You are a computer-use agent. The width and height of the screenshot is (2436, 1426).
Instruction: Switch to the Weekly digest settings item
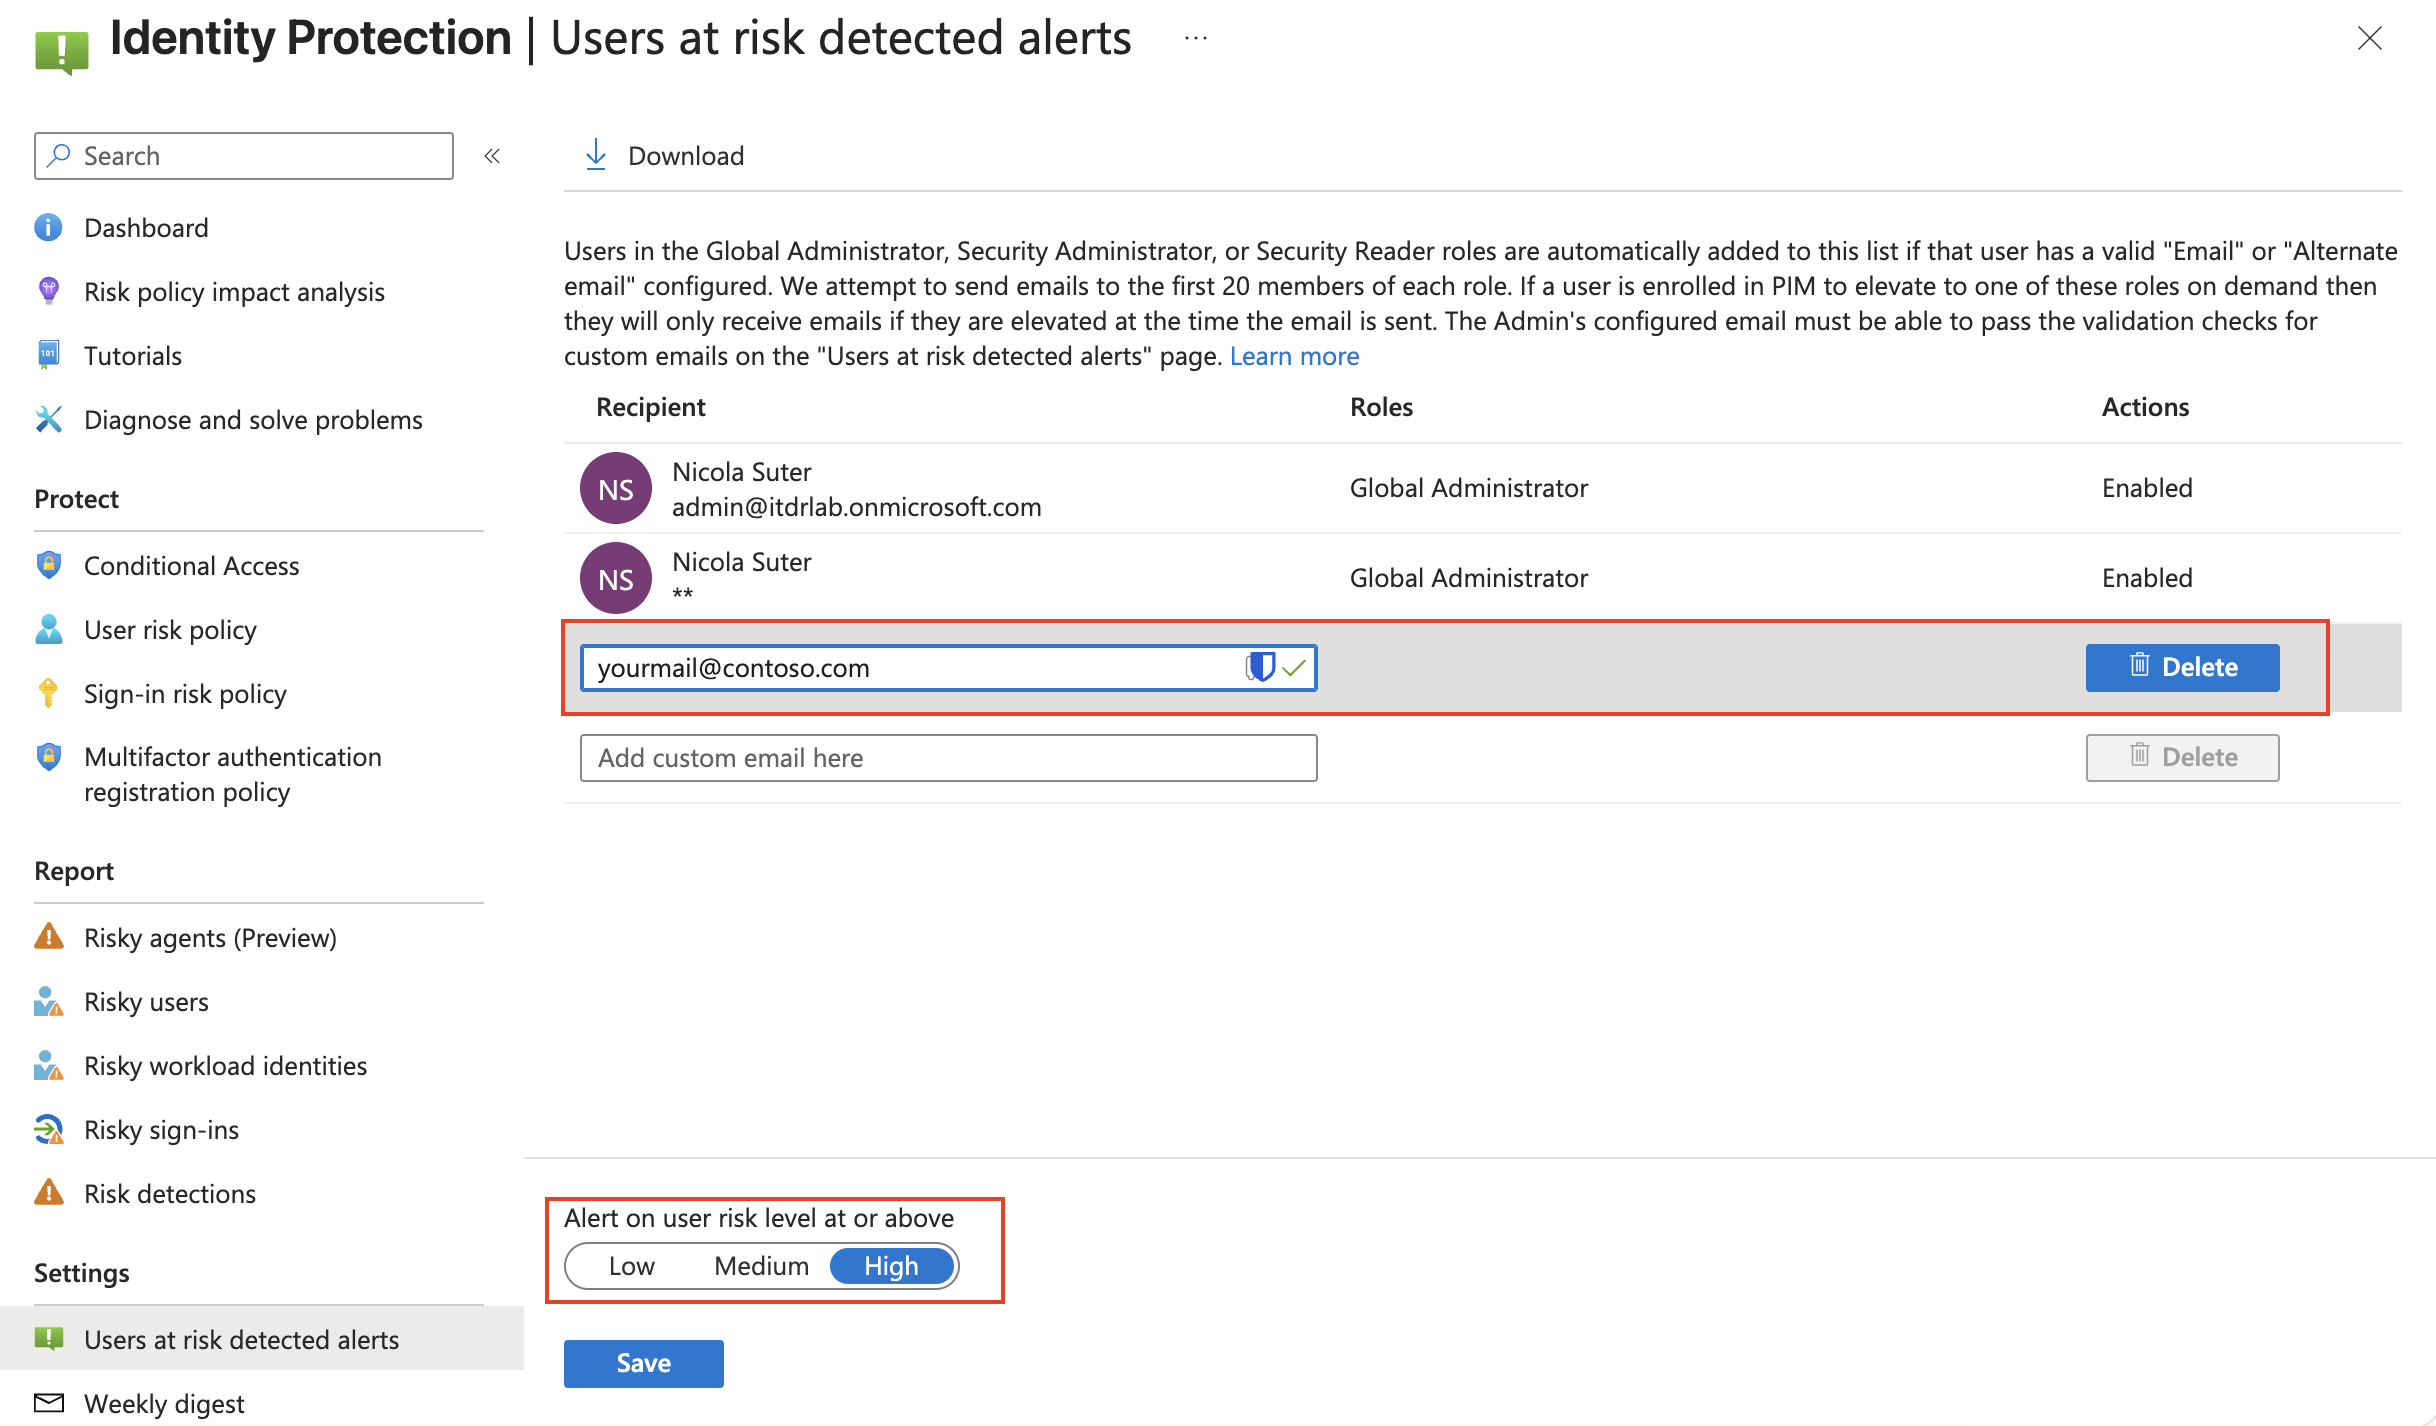163,1403
